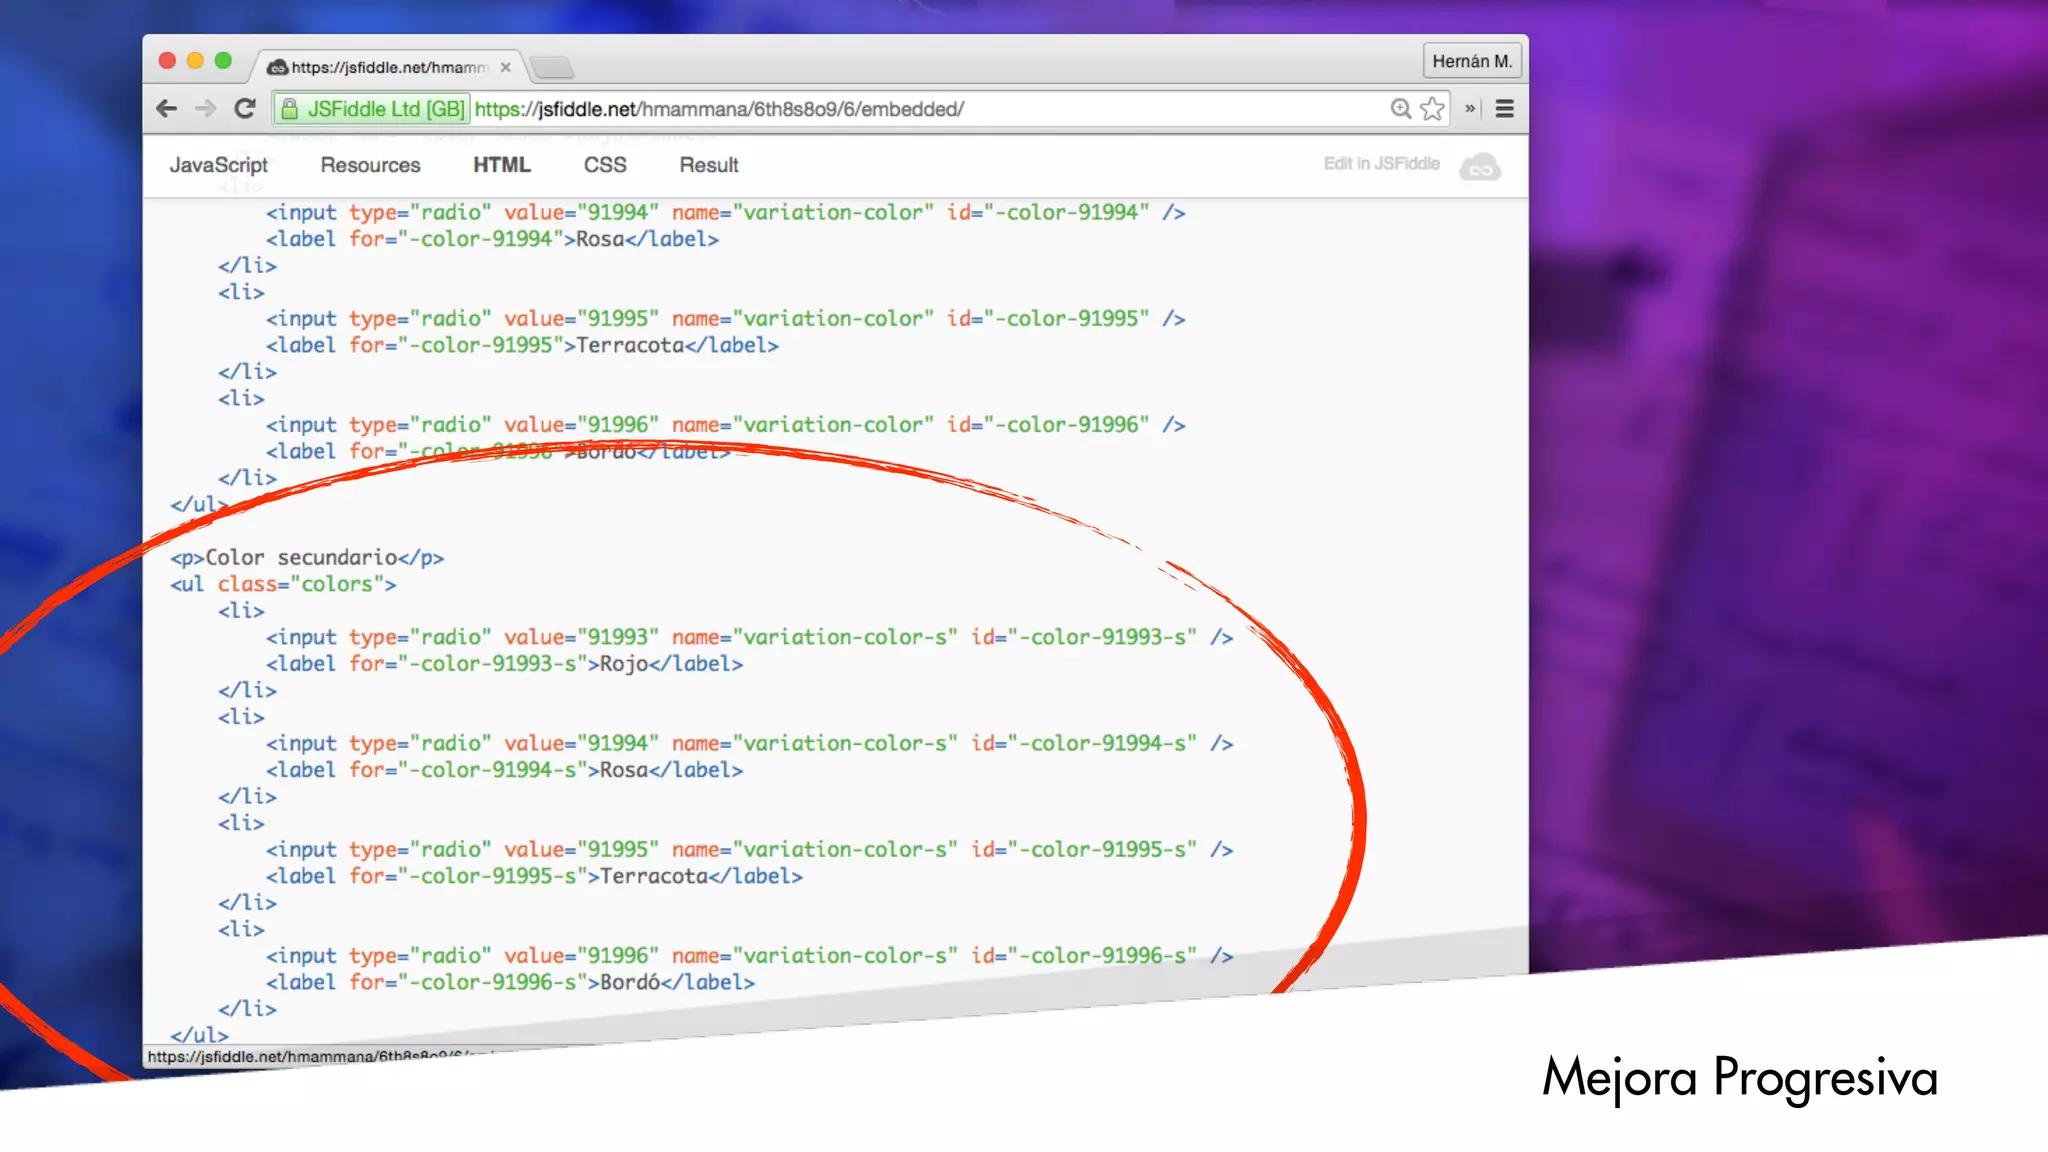
Task: Open the zoom magnifier in address bar
Action: click(1400, 109)
